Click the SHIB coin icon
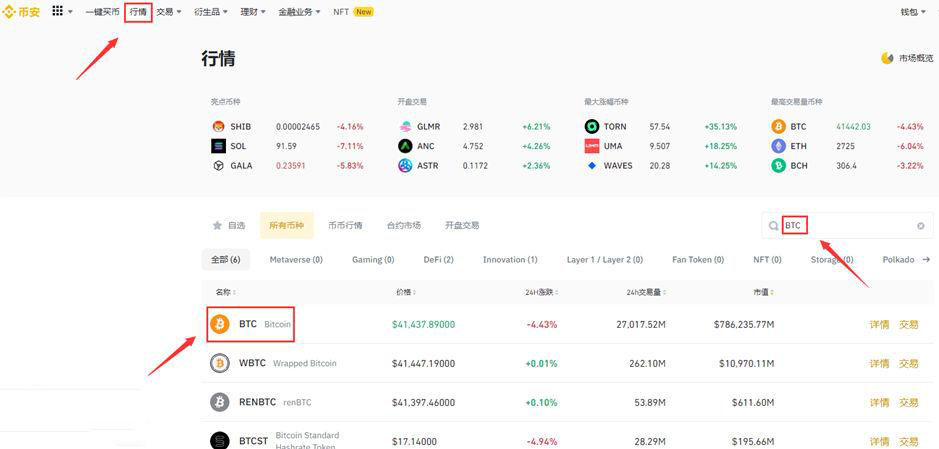The height and width of the screenshot is (449, 939). (x=219, y=127)
